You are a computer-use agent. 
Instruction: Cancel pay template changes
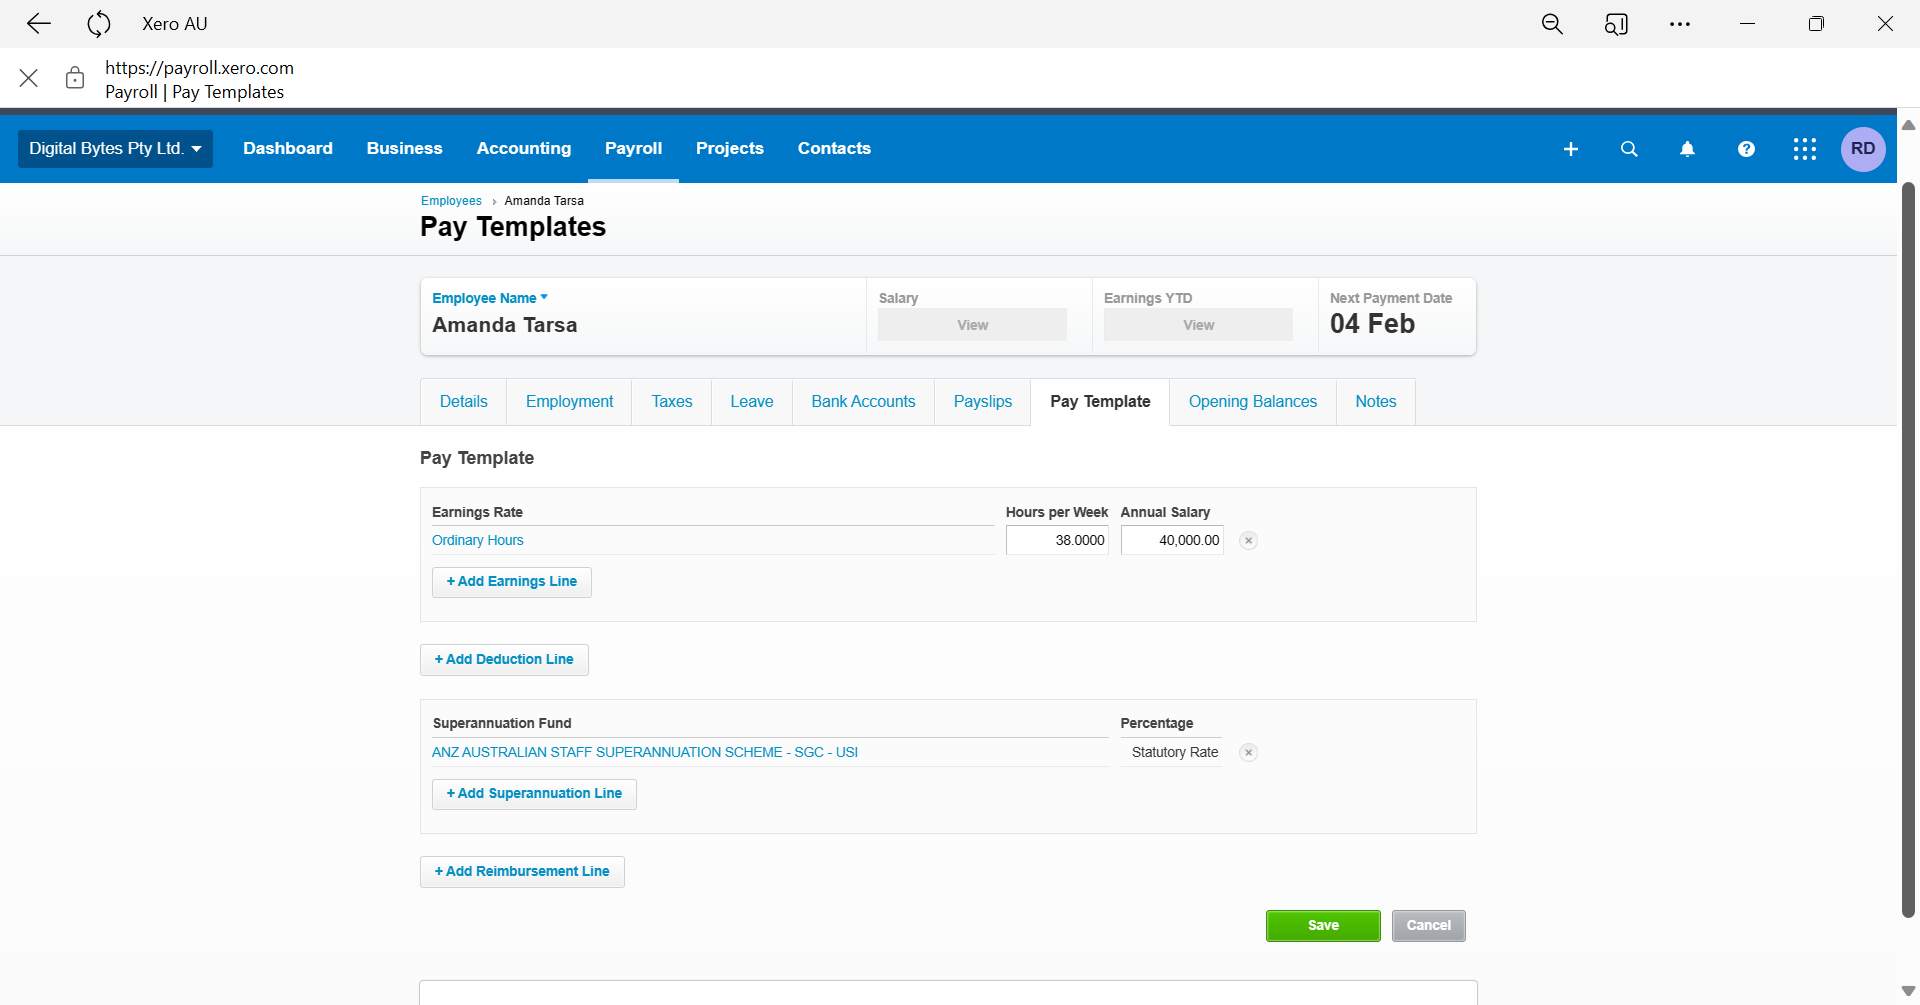pos(1429,926)
